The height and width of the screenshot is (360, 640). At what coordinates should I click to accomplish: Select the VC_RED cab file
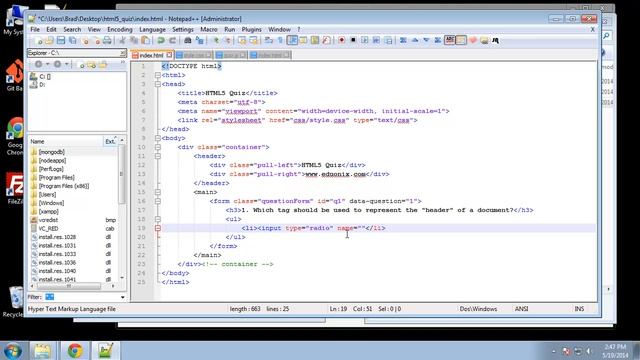(48, 229)
